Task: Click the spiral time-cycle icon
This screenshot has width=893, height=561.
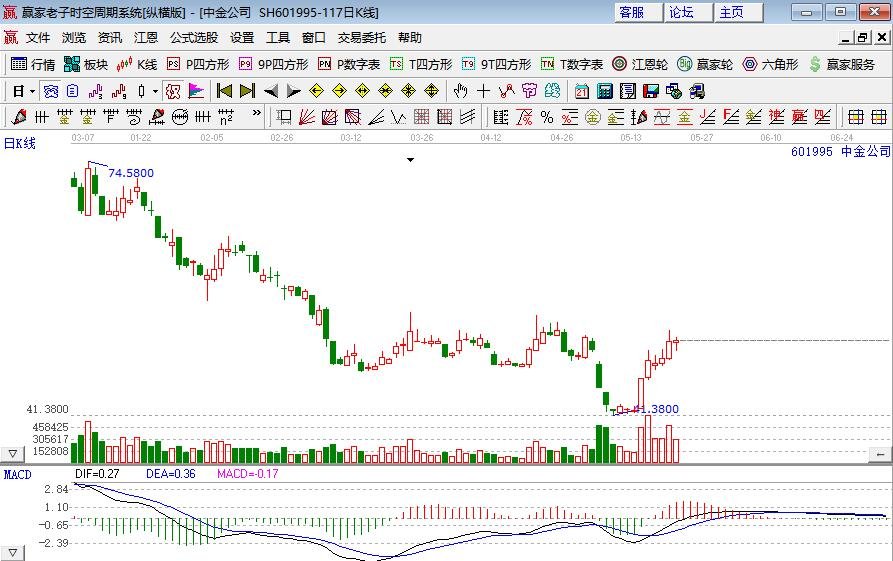Action: point(134,117)
